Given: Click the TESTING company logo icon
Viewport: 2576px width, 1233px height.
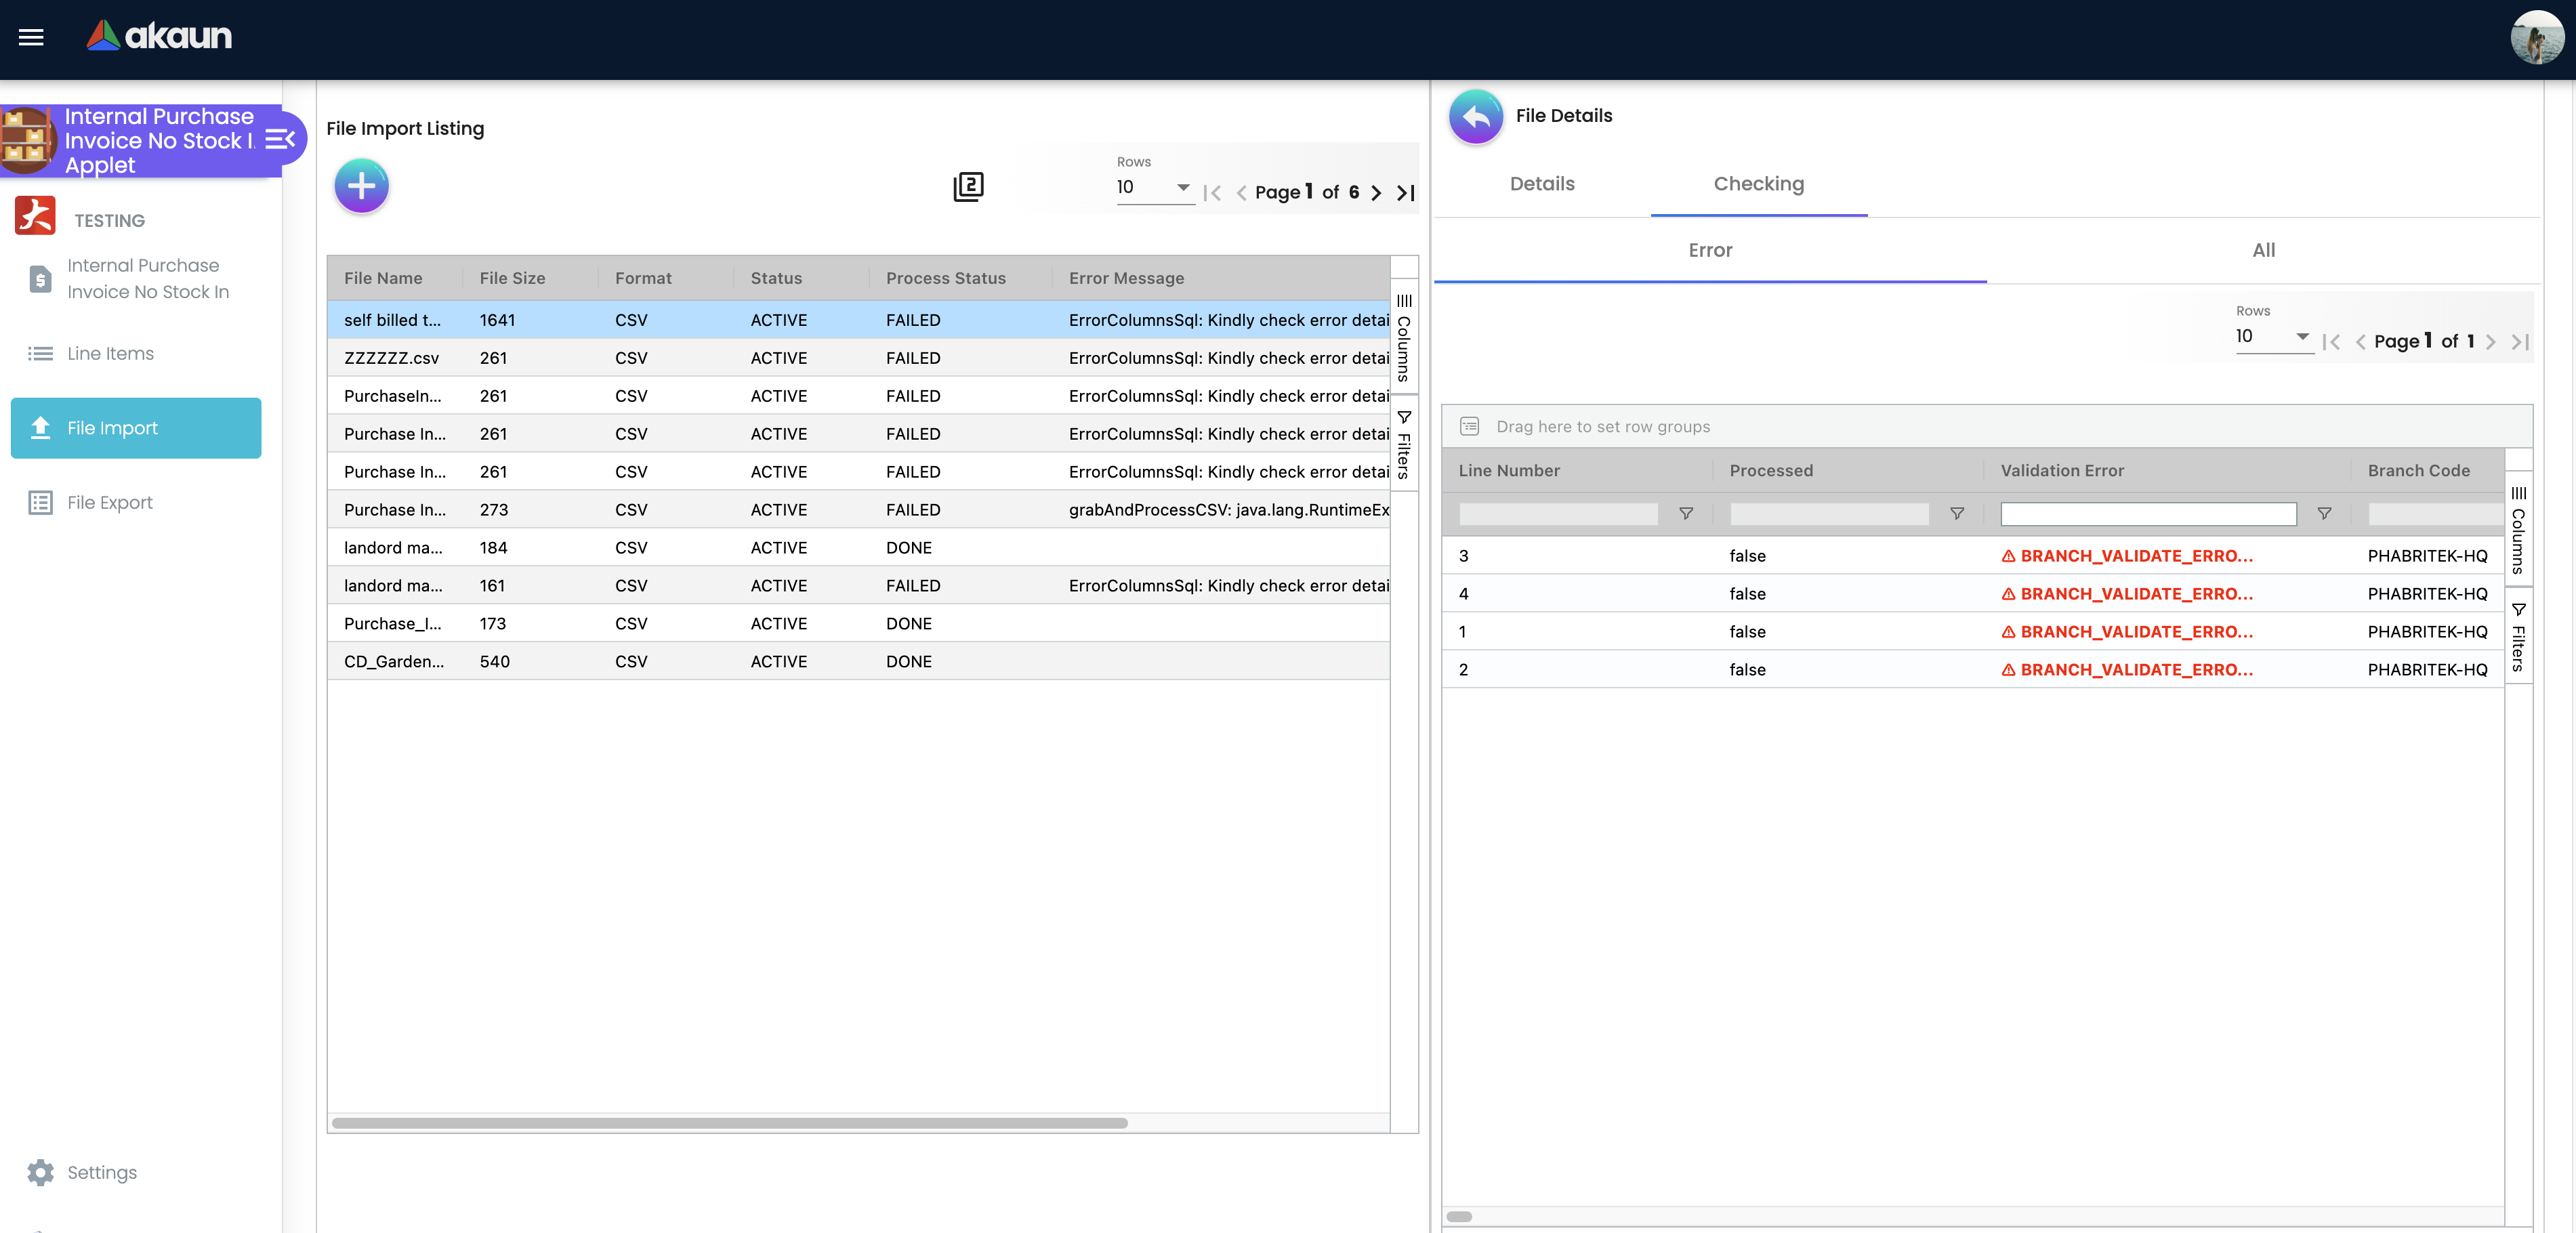Looking at the screenshot, I should click(x=35, y=217).
